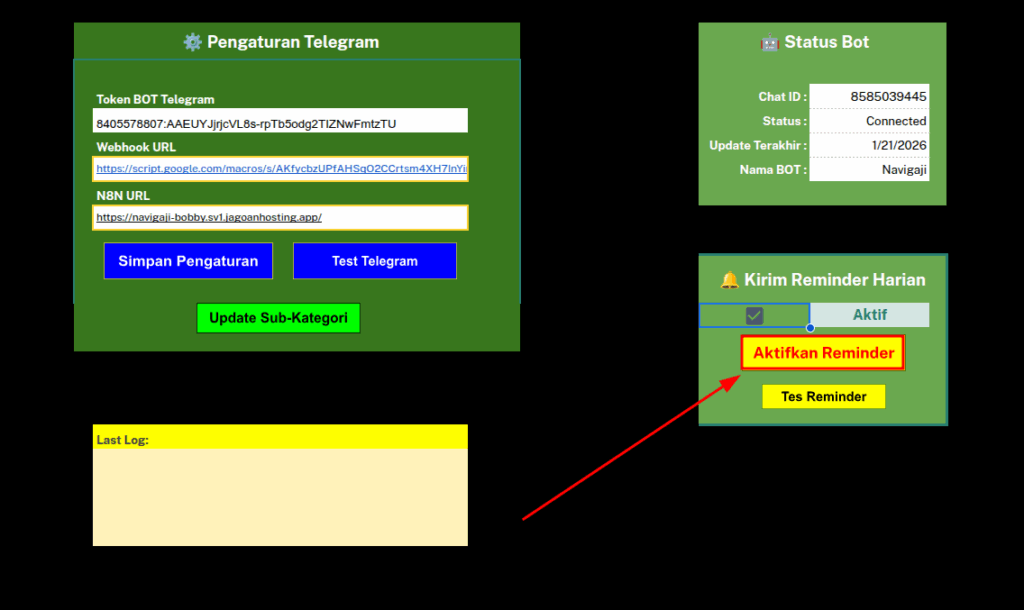
Task: Toggle the daily reminder checkbox
Action: [x=754, y=315]
